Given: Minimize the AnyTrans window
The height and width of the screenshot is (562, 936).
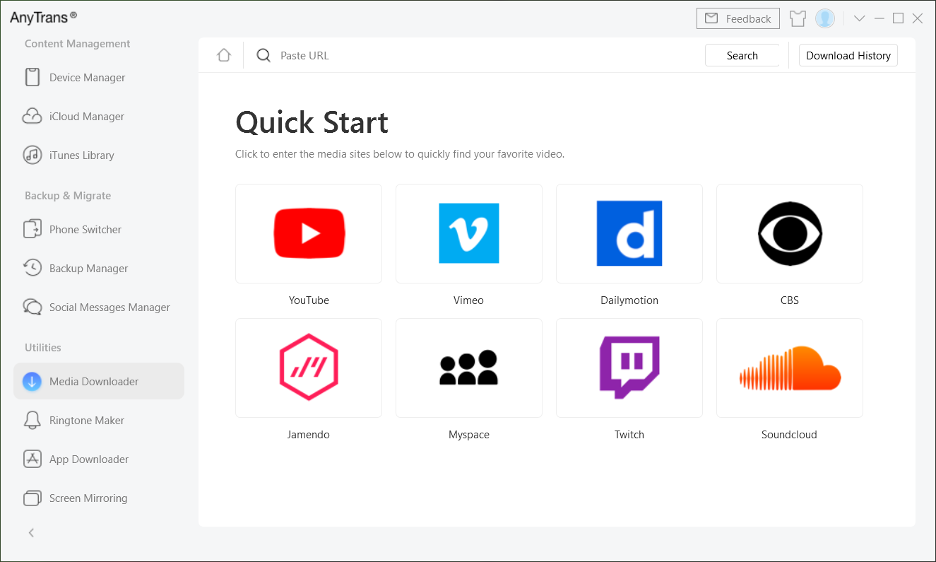Looking at the screenshot, I should pyautogui.click(x=879, y=19).
